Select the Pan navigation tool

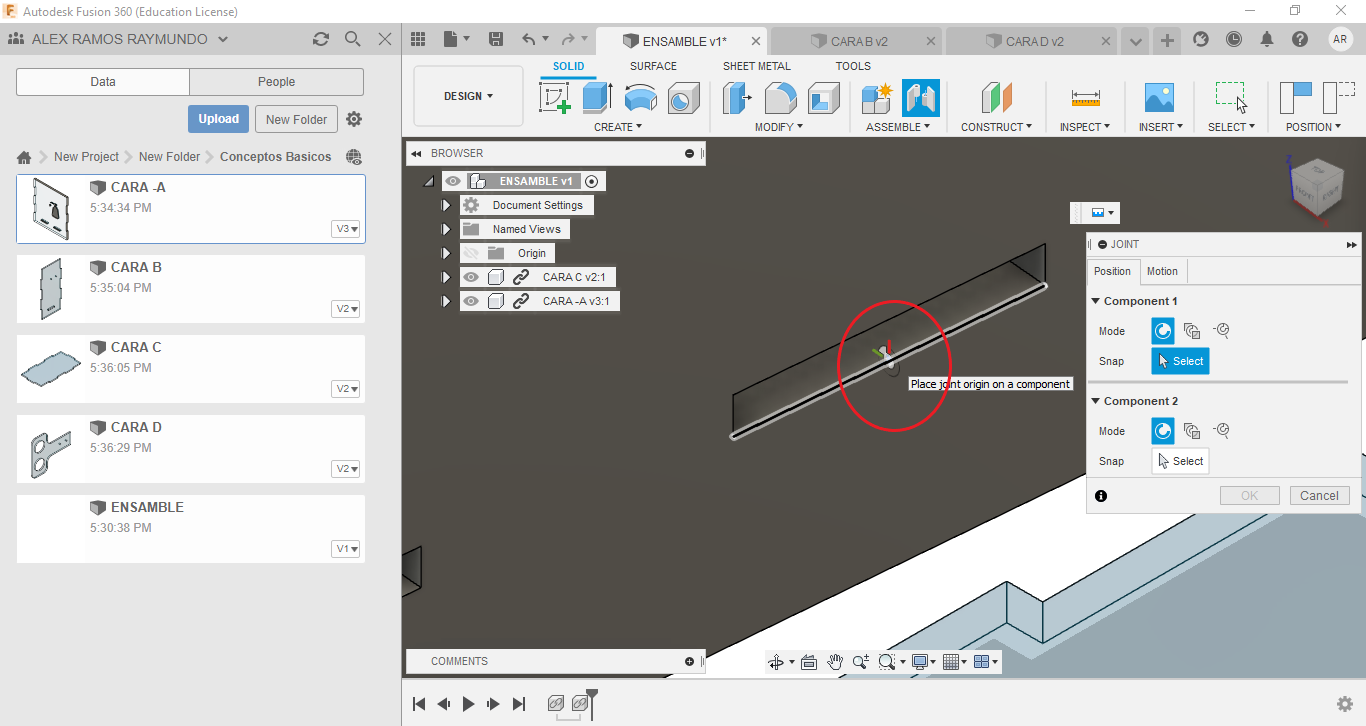point(835,662)
